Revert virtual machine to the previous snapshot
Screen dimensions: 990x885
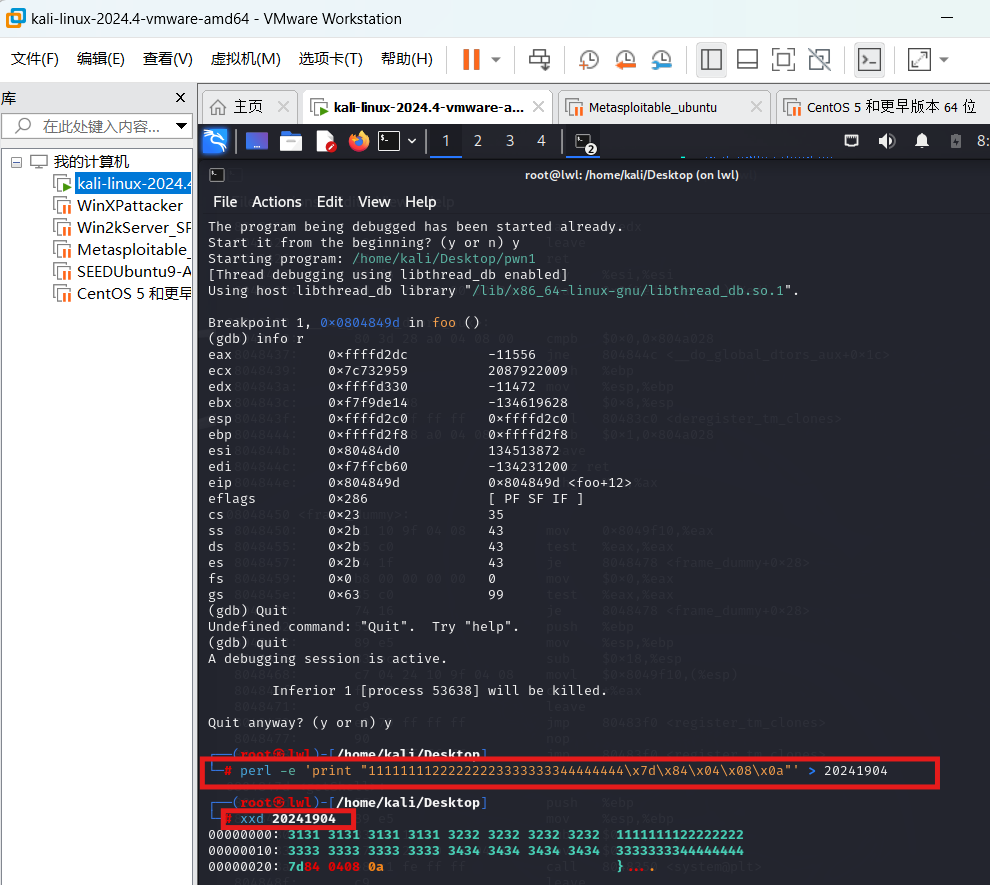625,59
